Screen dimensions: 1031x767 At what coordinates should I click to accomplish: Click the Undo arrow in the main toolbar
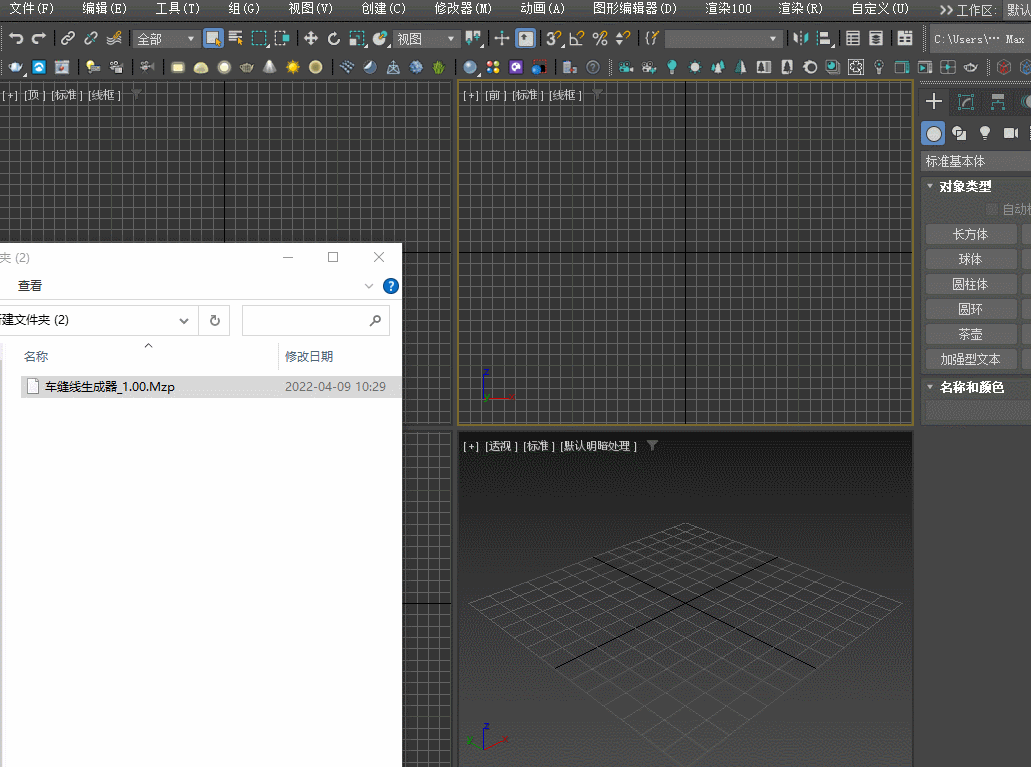click(16, 39)
